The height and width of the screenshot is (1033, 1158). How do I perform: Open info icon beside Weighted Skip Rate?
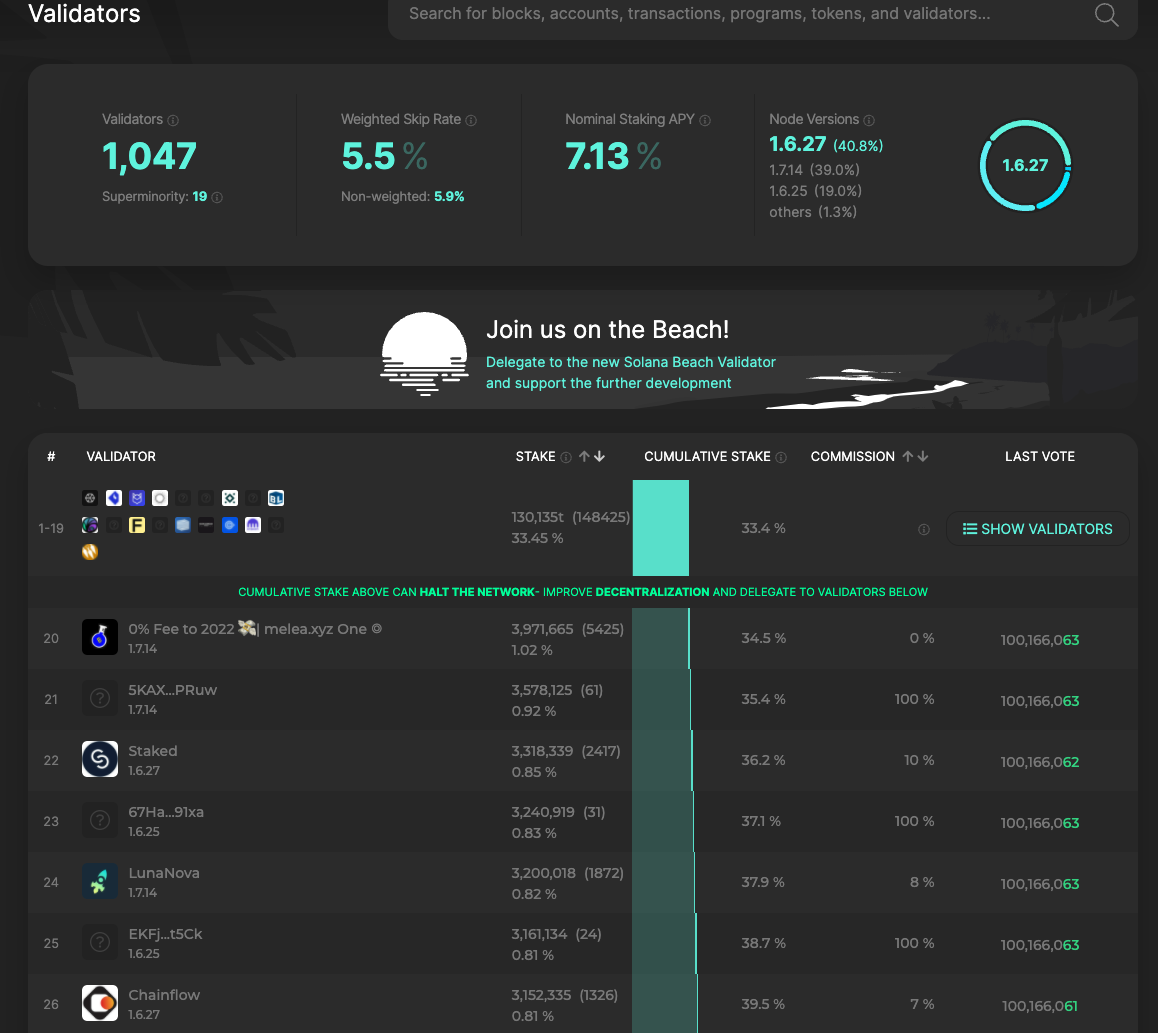471,120
